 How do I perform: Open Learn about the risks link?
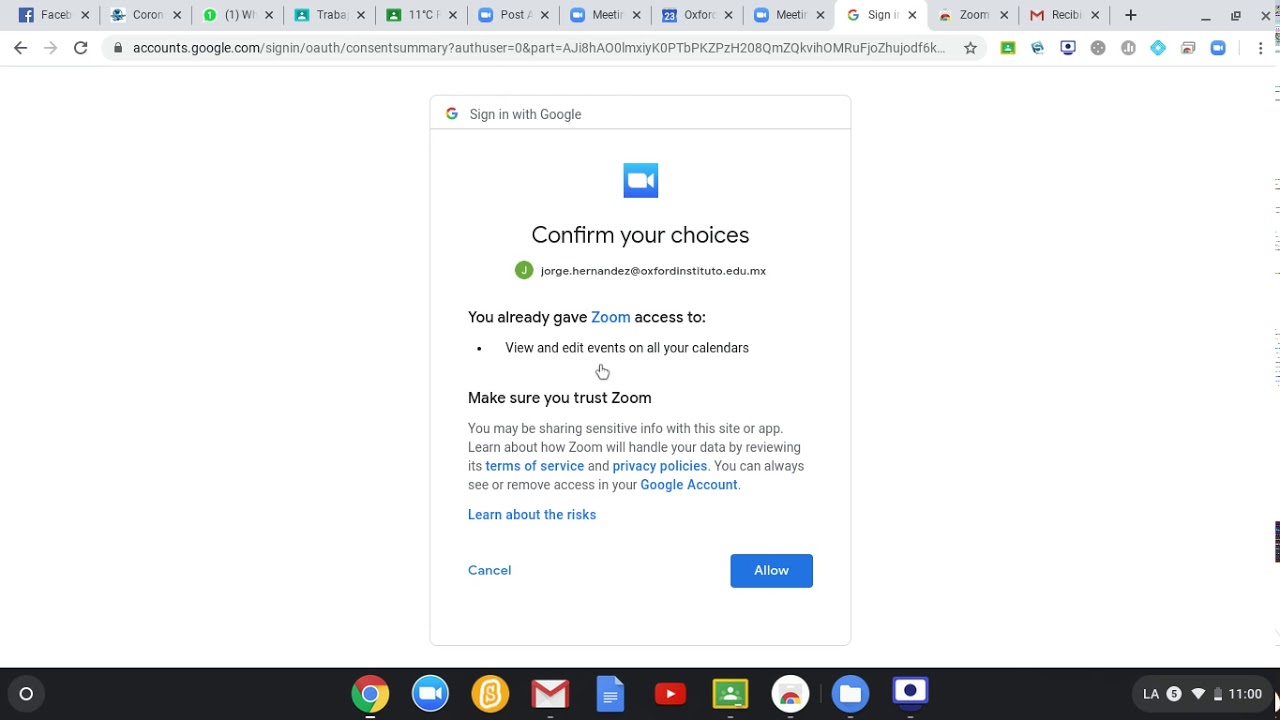point(532,514)
